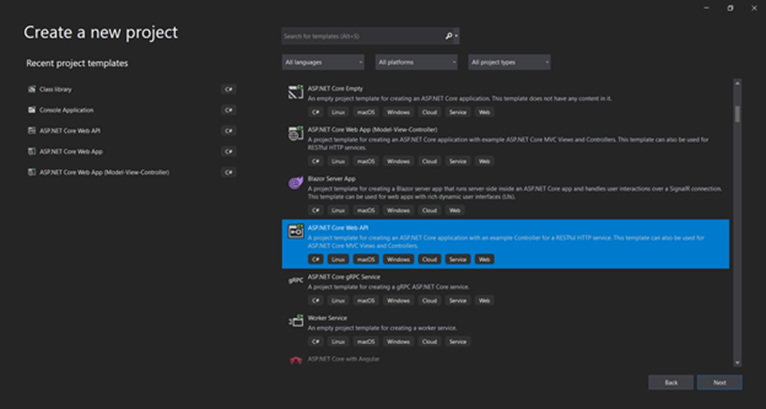Open the All languages dropdown
The image size is (766, 409).
323,62
